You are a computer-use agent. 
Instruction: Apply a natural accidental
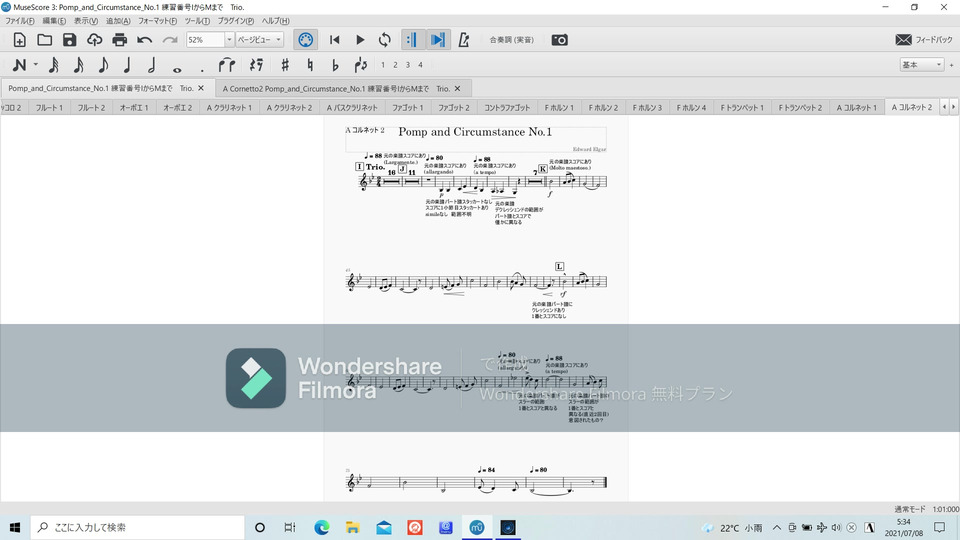pos(310,65)
